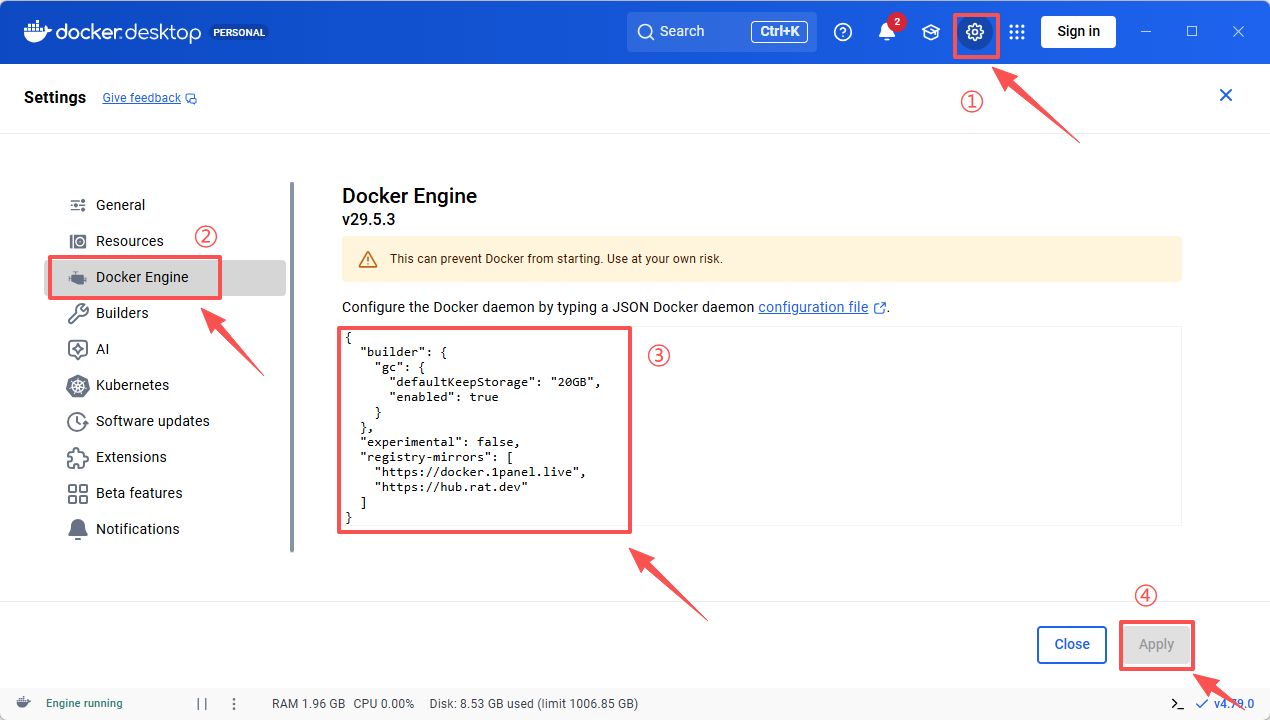
Task: Open the notifications bell with badge 2
Action: pyautogui.click(x=887, y=32)
